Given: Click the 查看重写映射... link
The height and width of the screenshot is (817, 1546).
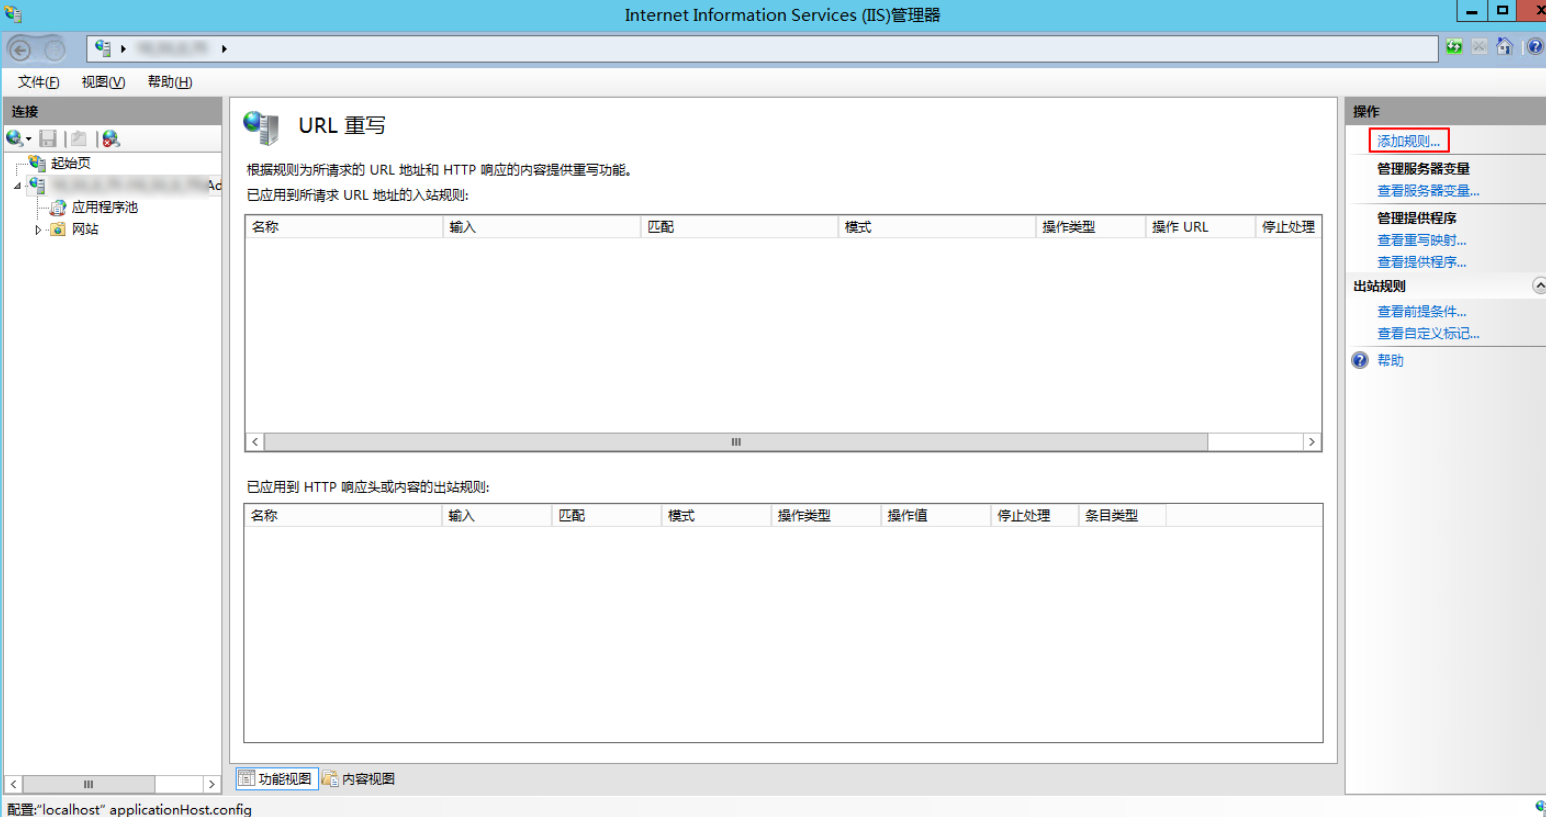Looking at the screenshot, I should (1422, 240).
